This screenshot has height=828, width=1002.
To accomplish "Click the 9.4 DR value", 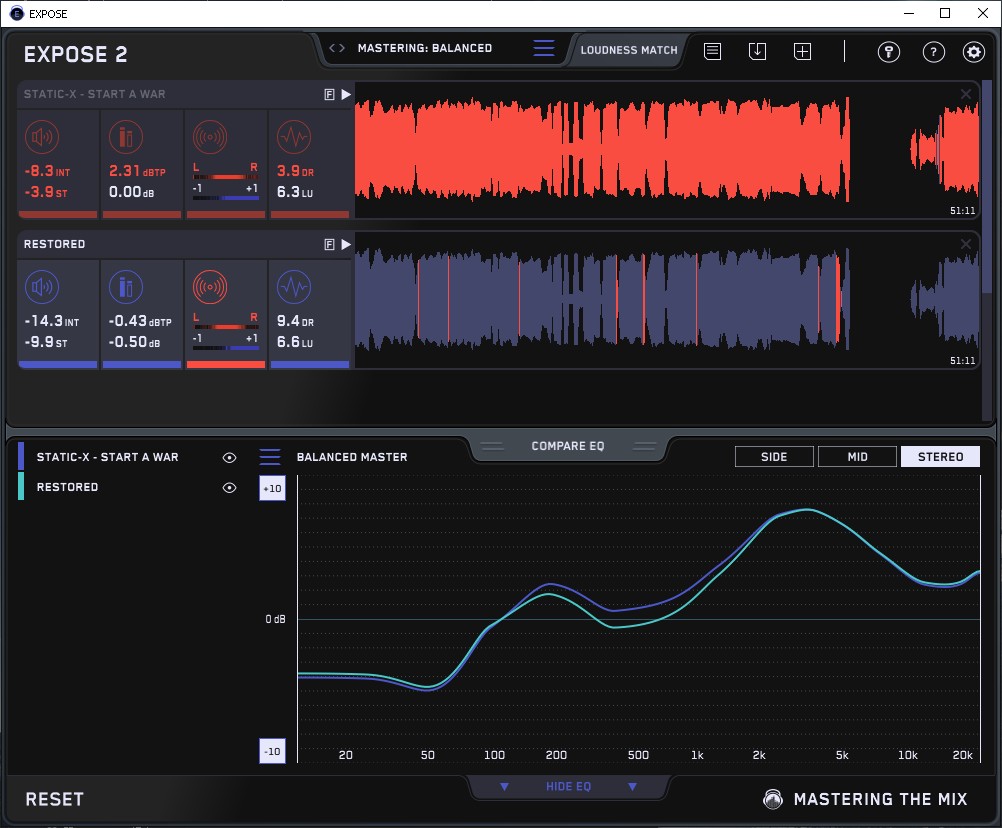I will pyautogui.click(x=295, y=321).
